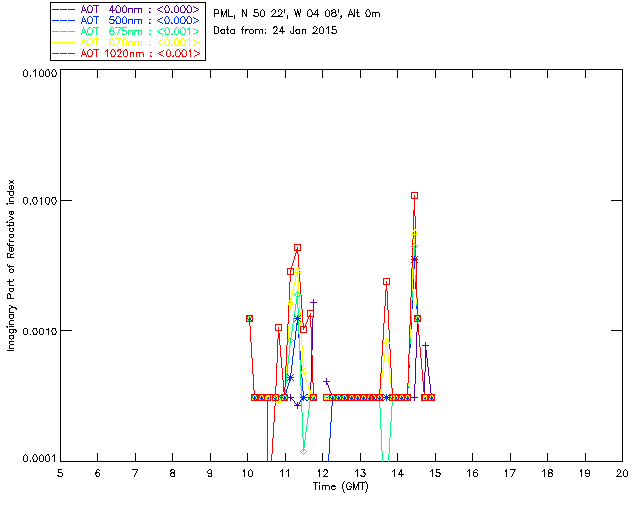Click the PML station location text
Image resolution: width=640 pixels, height=512 pixels.
pyautogui.click(x=297, y=14)
